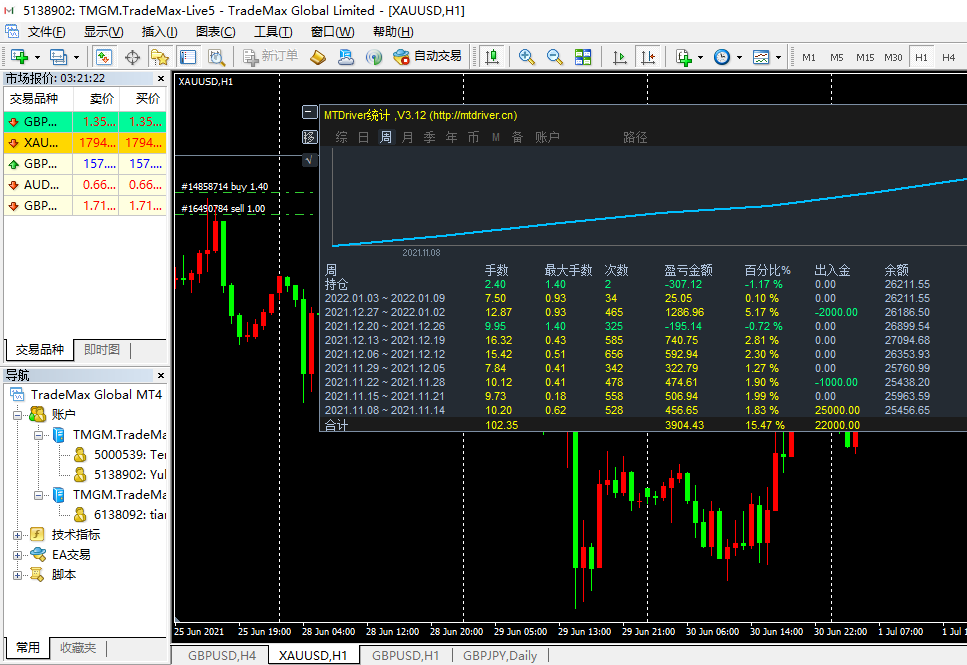Collapse the MTDriver panel with minus button
The width and height of the screenshot is (967, 665).
310,112
